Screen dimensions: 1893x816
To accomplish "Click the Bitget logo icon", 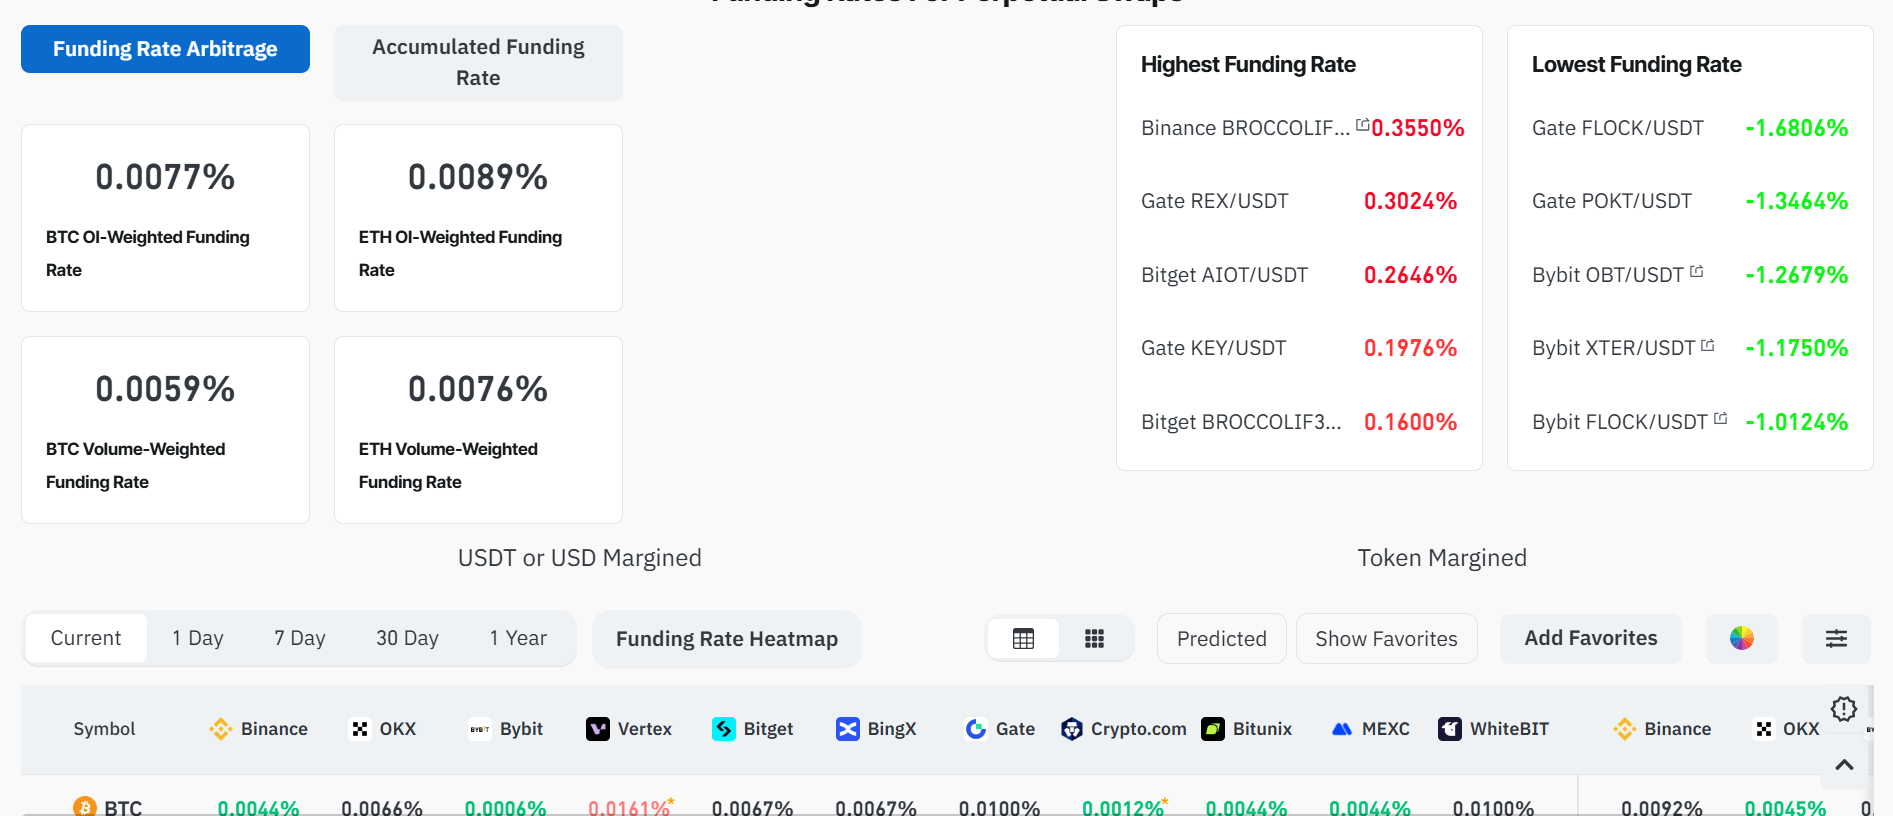I will [724, 729].
